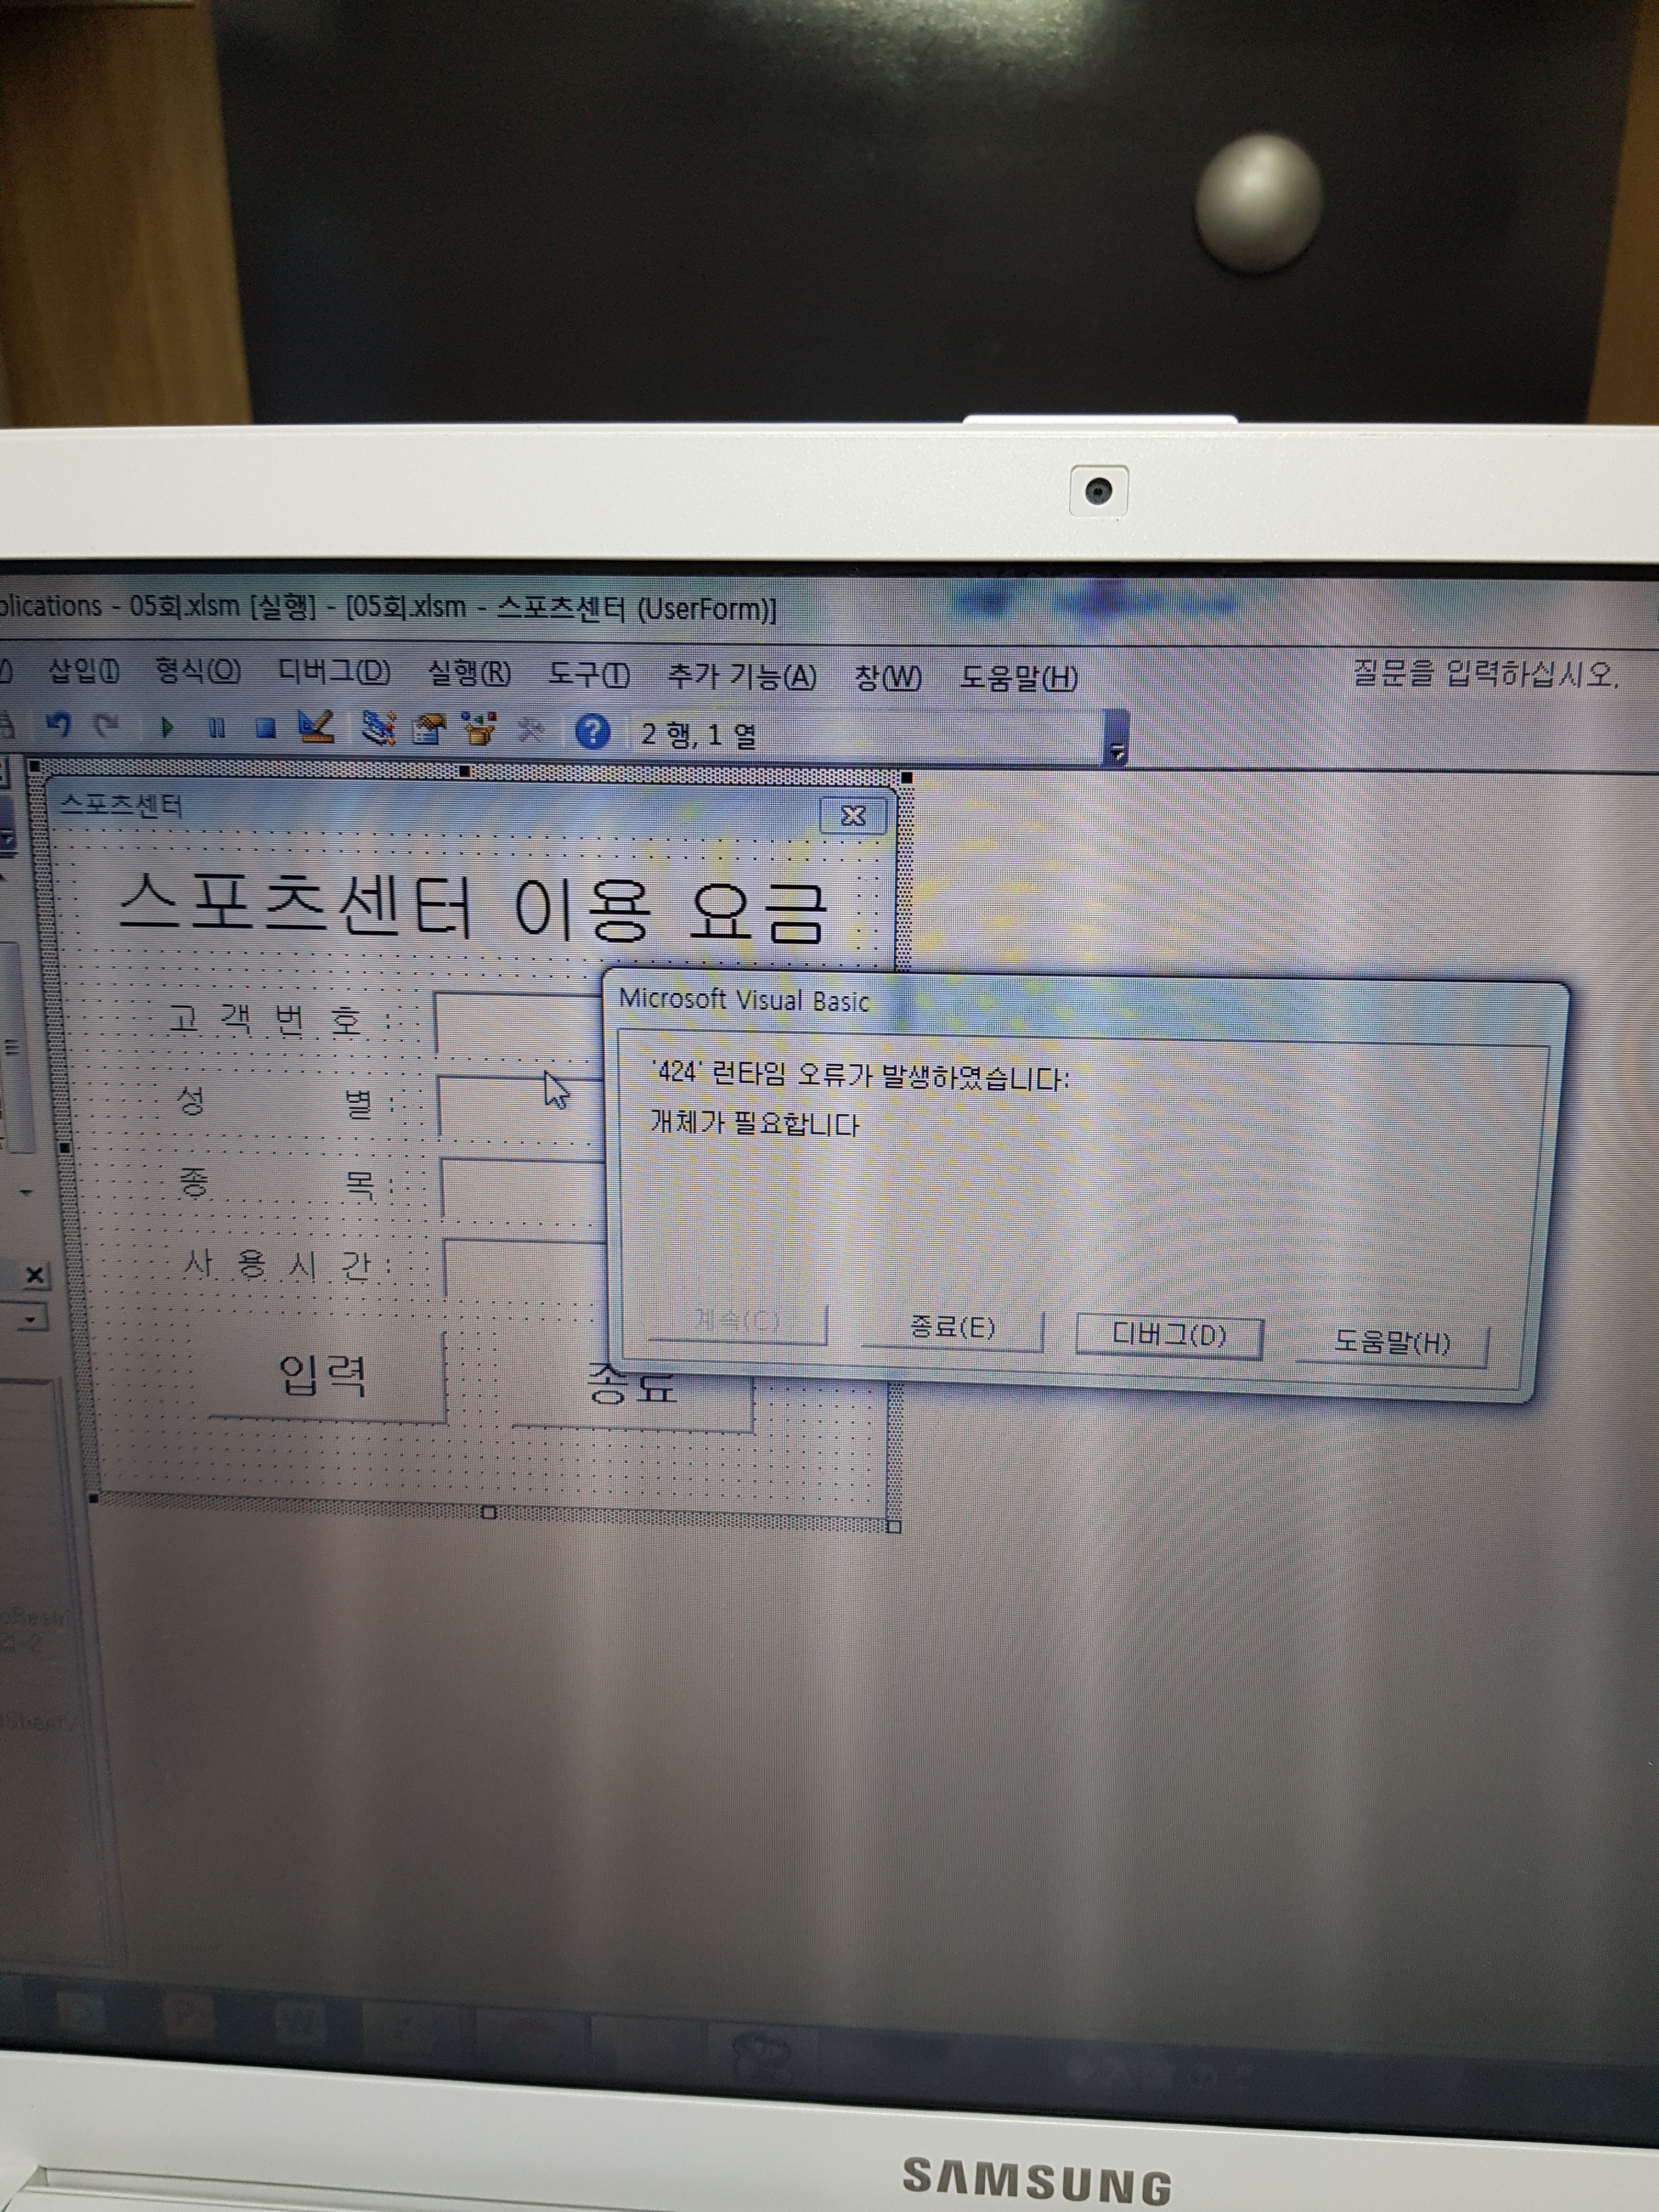Click the blue Help question mark icon
The image size is (1659, 2212).
coord(592,732)
